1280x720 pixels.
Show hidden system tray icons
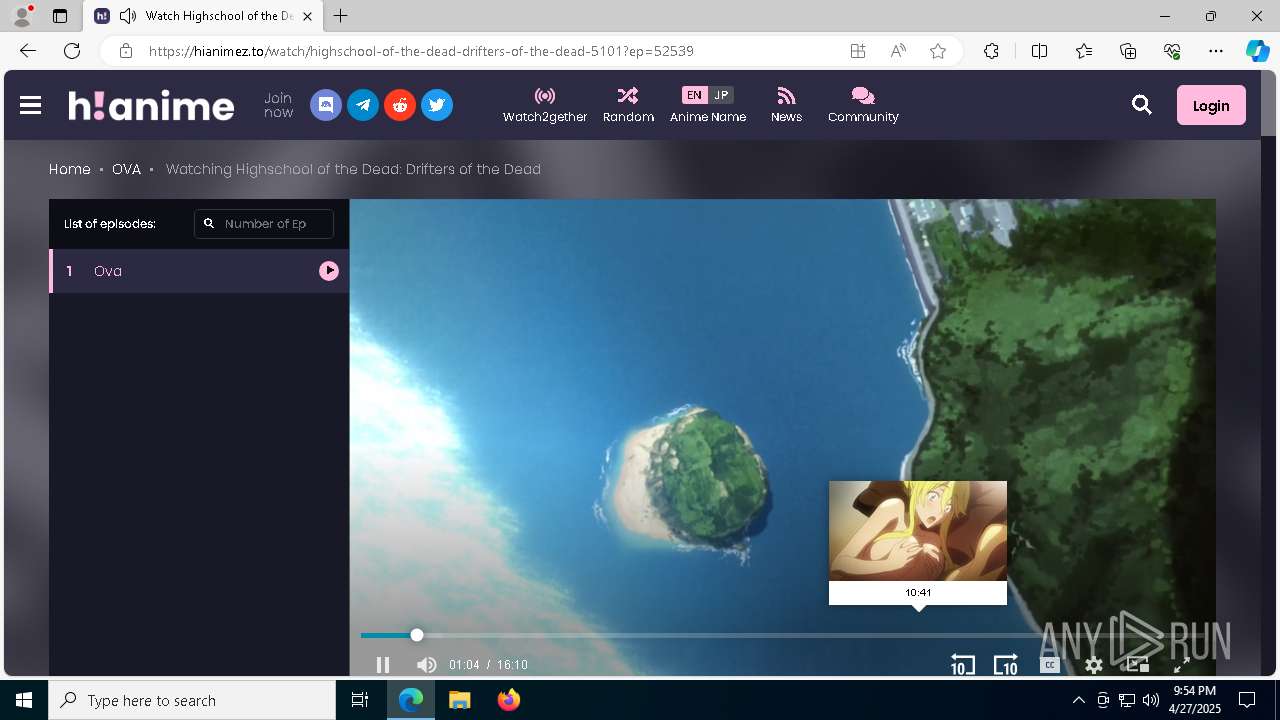pyautogui.click(x=1078, y=700)
